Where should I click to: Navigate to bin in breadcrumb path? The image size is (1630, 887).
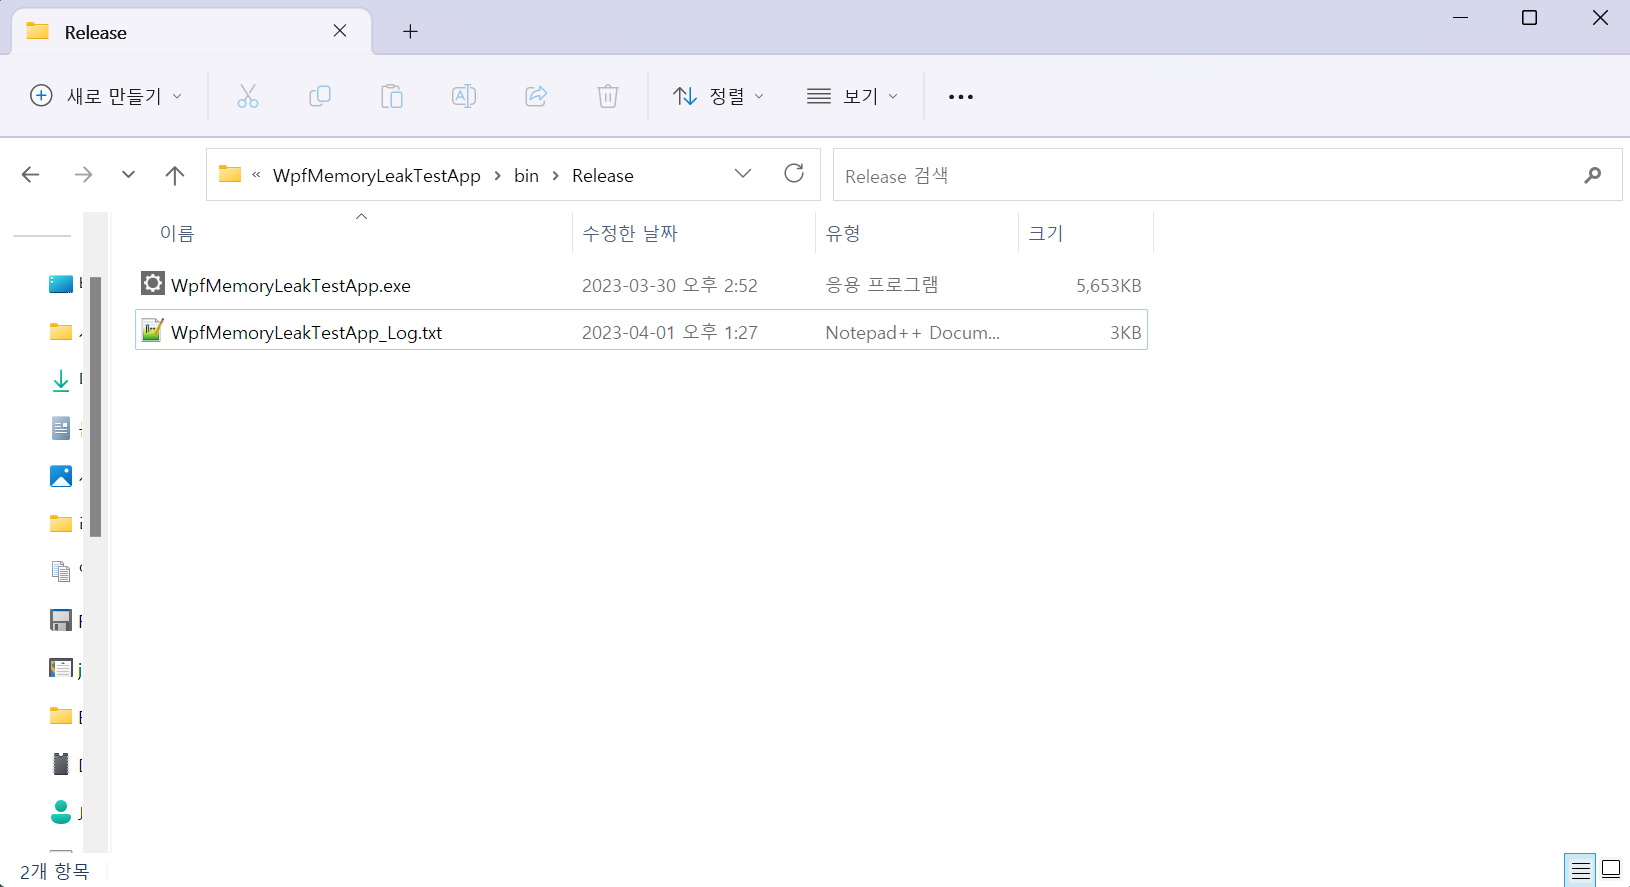click(x=526, y=176)
